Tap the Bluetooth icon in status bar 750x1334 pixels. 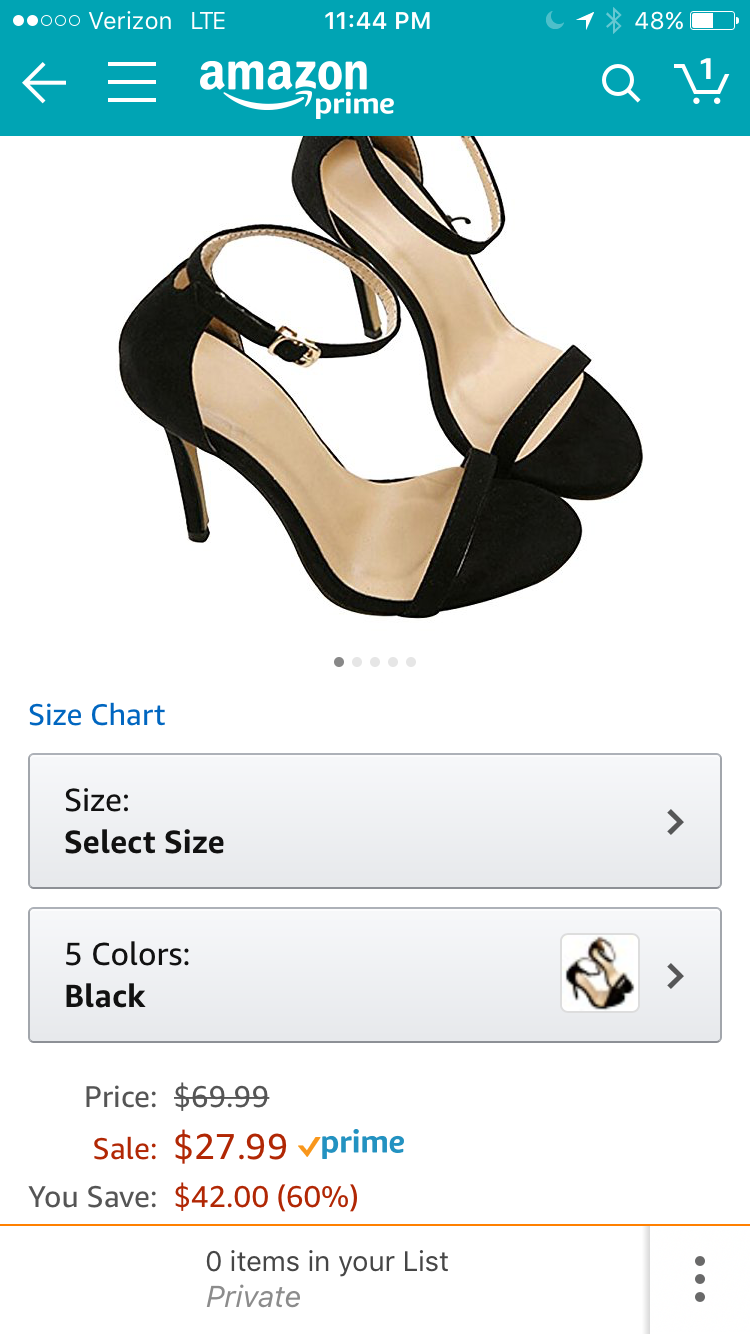pos(615,21)
